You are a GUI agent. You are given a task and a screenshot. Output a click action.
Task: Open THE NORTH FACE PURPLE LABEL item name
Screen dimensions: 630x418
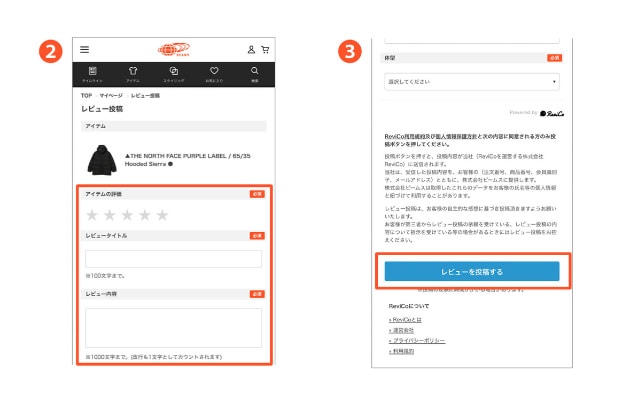187,160
